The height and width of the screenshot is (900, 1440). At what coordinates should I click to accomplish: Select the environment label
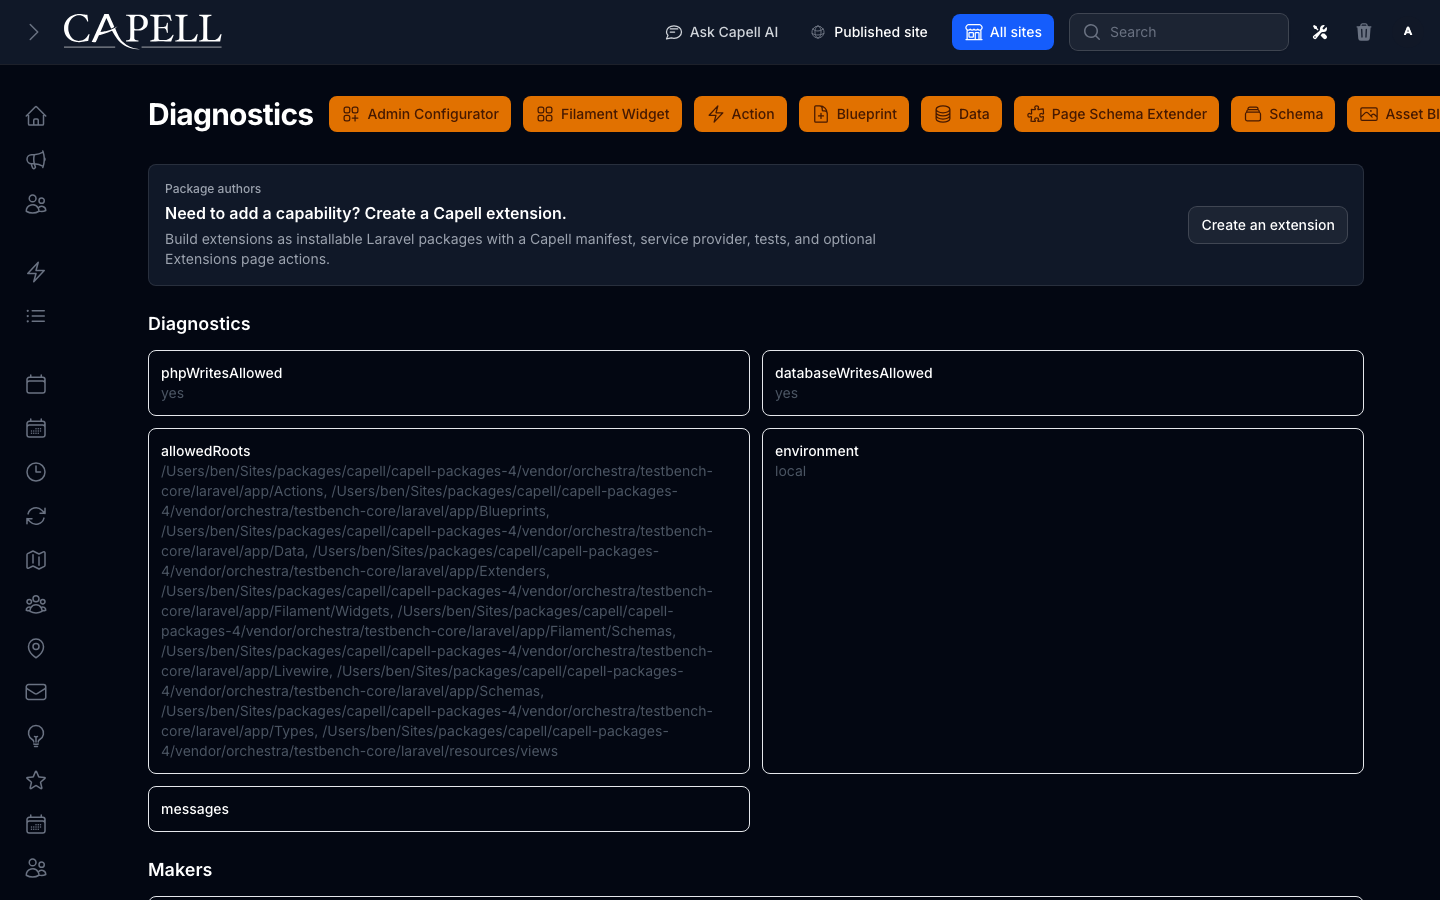pos(817,451)
